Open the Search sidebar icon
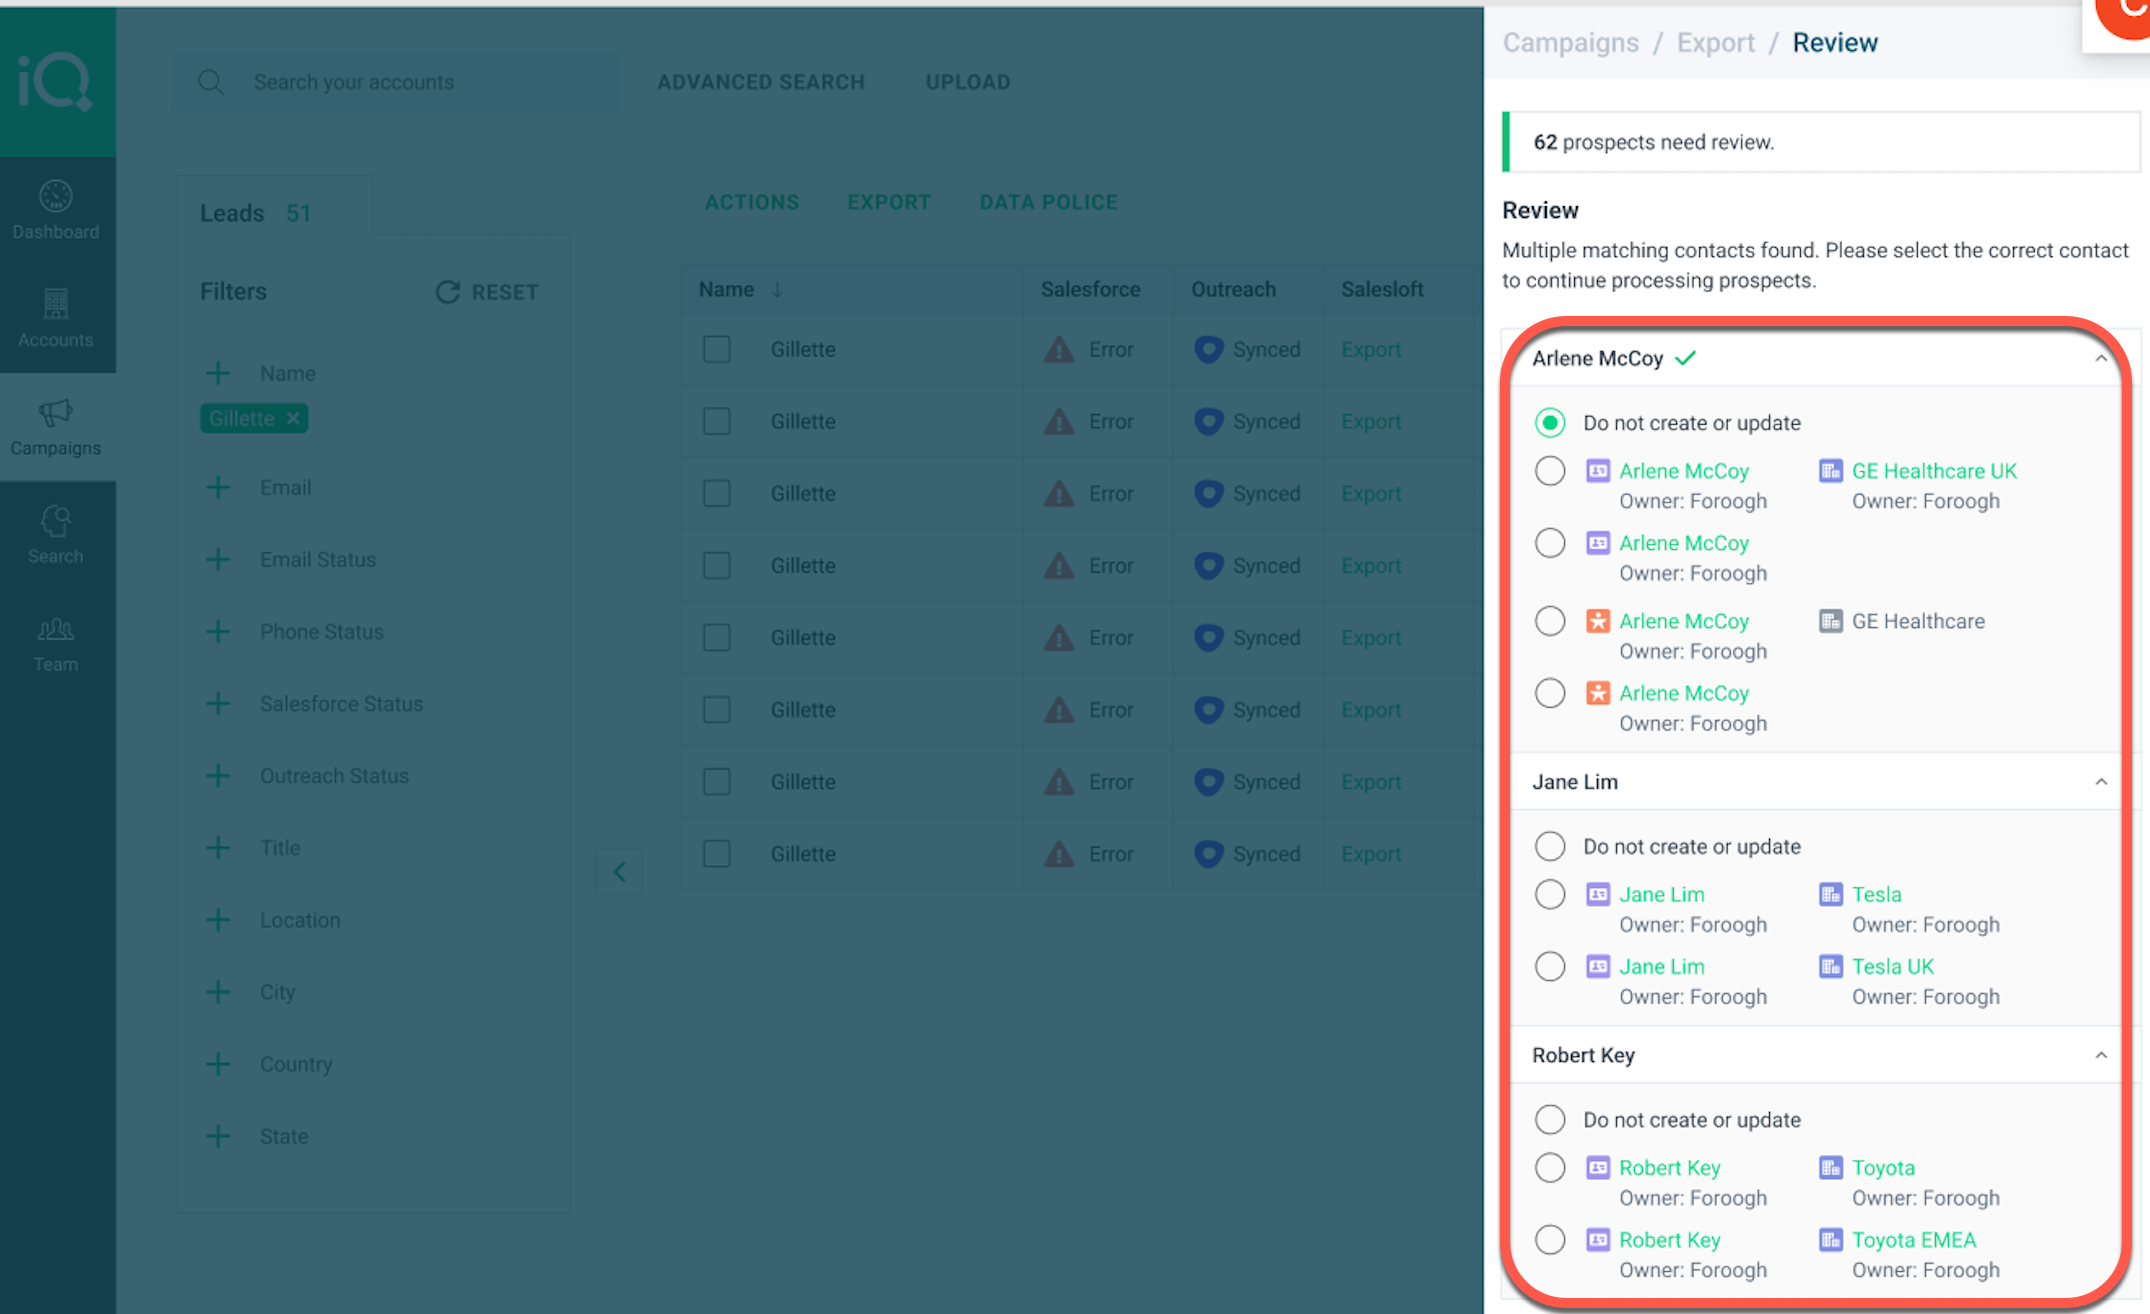This screenshot has width=2150, height=1314. 56,520
